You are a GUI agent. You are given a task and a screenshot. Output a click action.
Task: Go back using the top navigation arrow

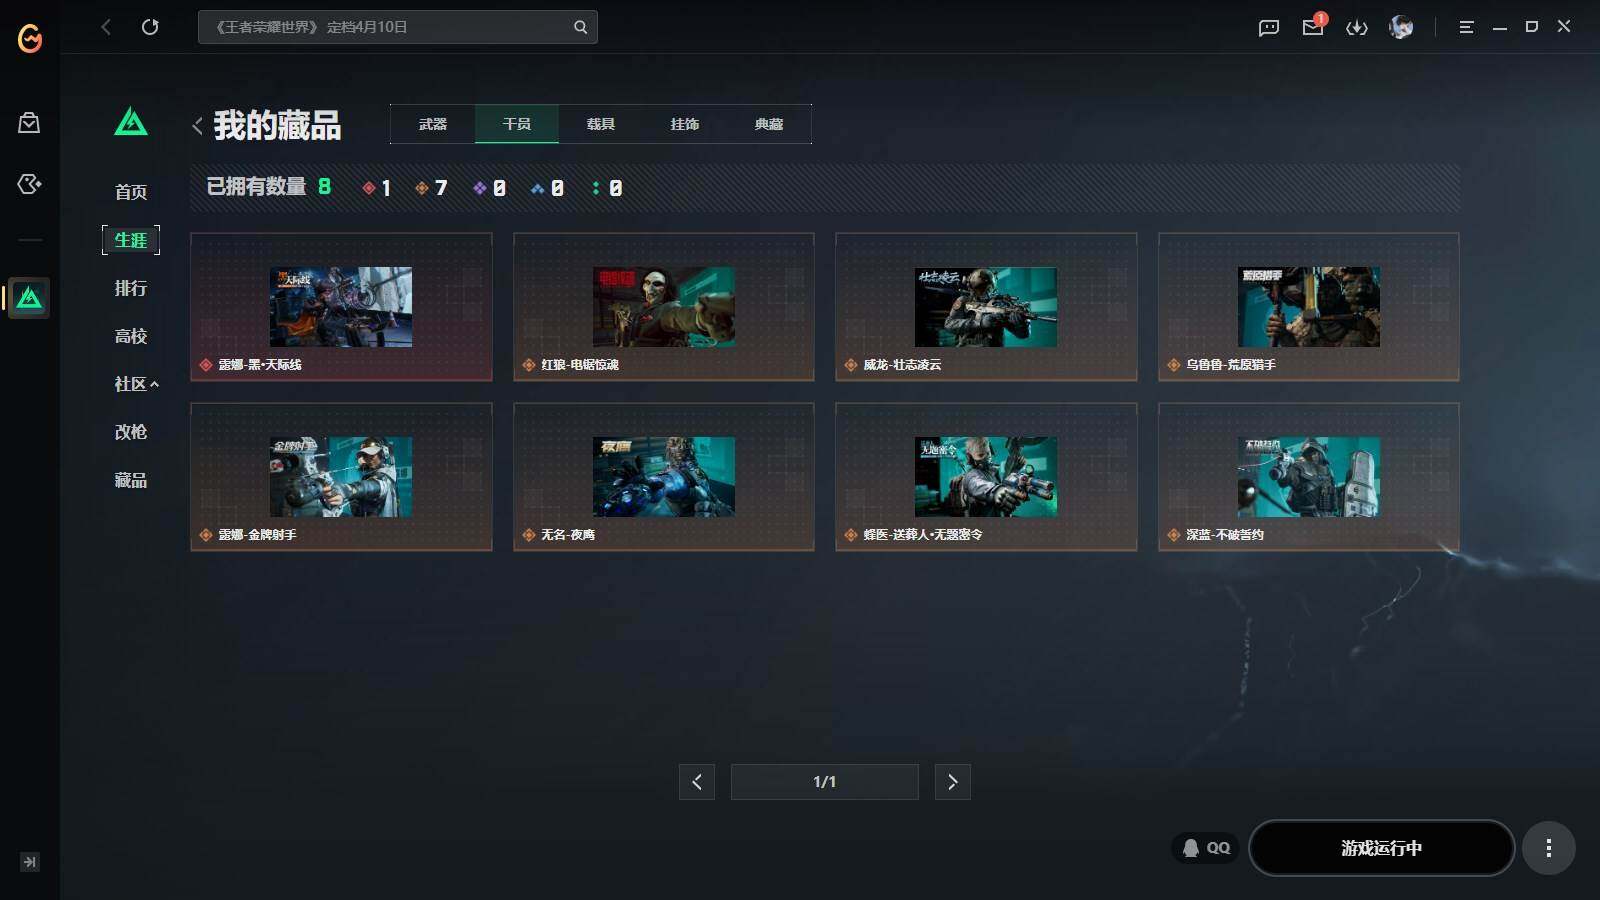106,27
